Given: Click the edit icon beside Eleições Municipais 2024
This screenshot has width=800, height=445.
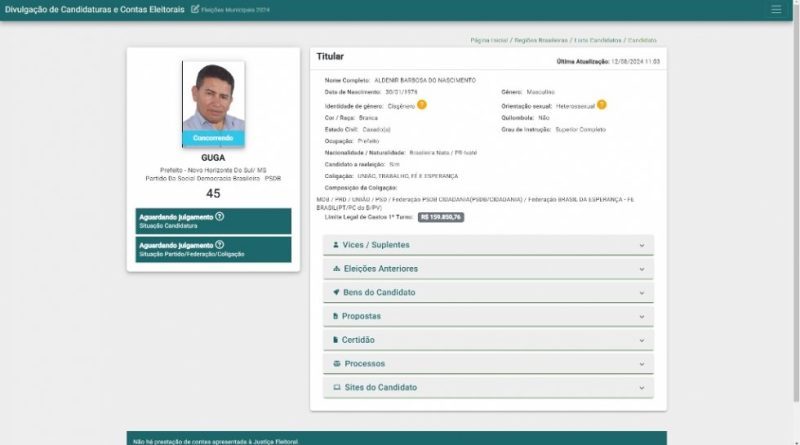Looking at the screenshot, I should coord(195,10).
